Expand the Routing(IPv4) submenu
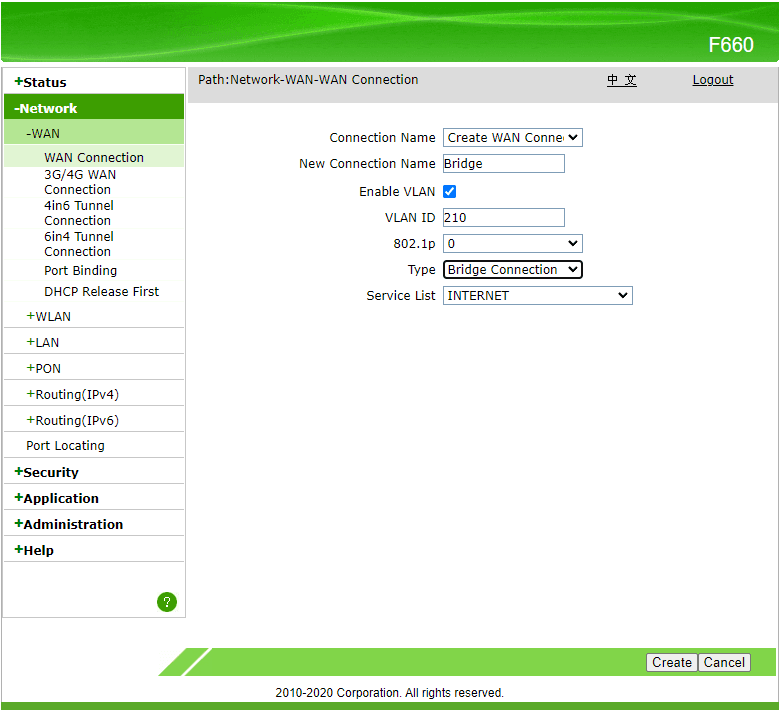Image resolution: width=780 pixels, height=711 pixels. pos(76,395)
